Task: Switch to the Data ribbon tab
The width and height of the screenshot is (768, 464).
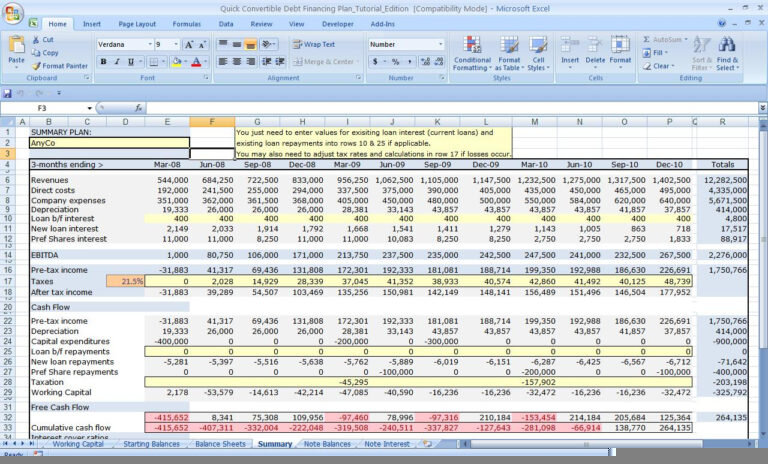Action: (x=226, y=24)
